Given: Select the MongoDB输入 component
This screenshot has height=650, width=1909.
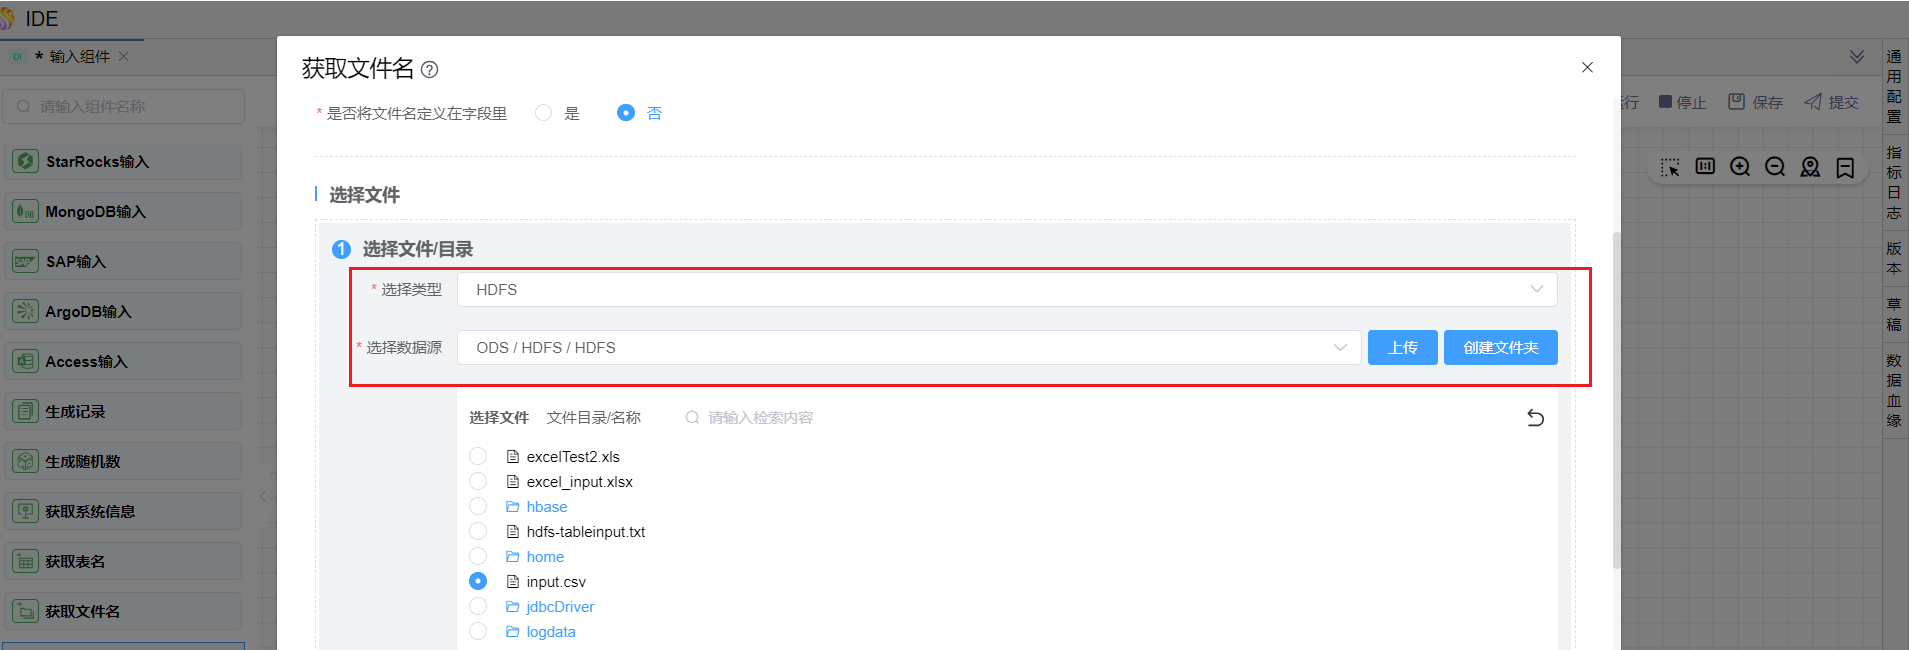Looking at the screenshot, I should coord(124,212).
